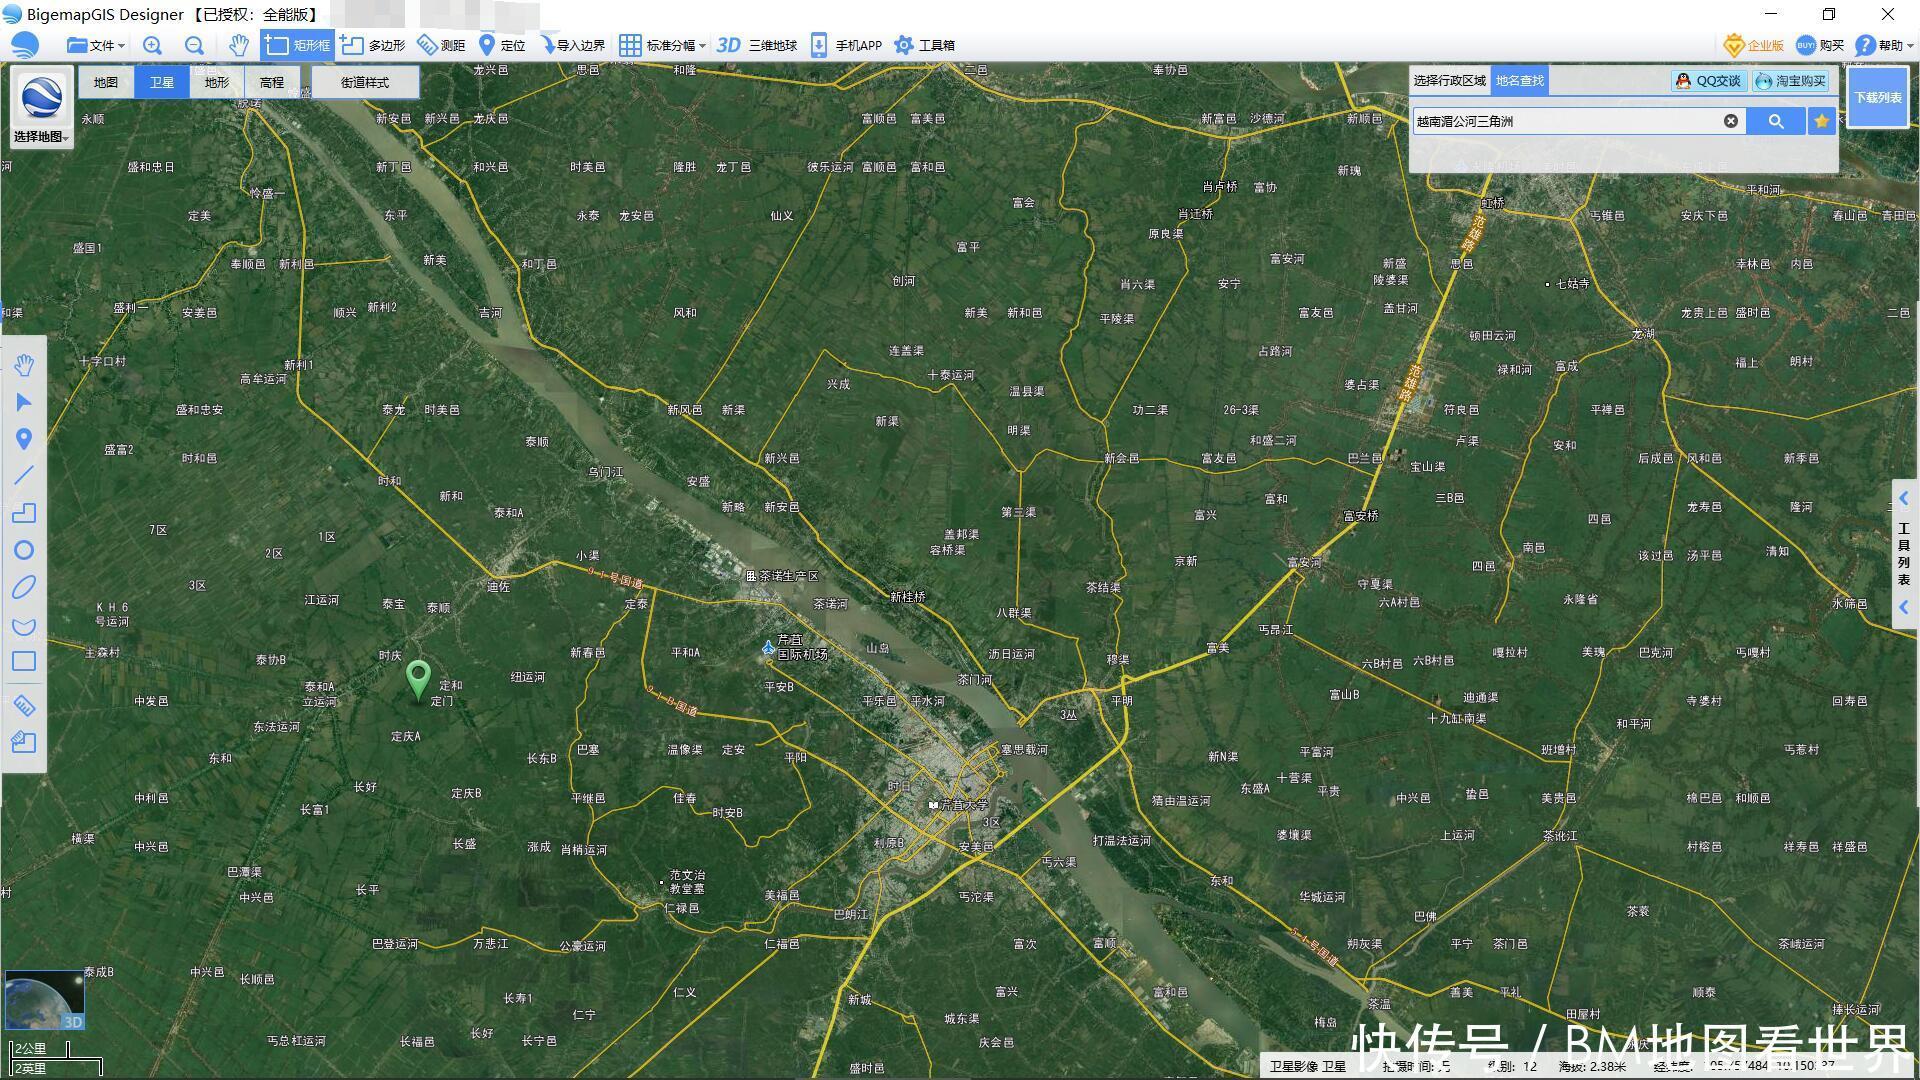Open the 帮助 help dropdown
The image size is (1920, 1080).
pyautogui.click(x=1884, y=45)
